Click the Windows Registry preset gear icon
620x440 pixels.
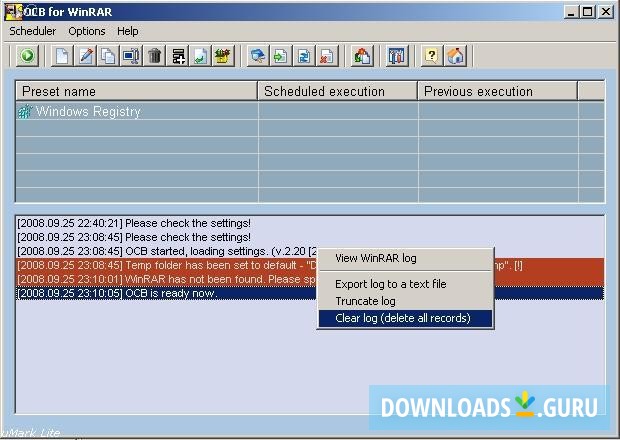click(25, 112)
